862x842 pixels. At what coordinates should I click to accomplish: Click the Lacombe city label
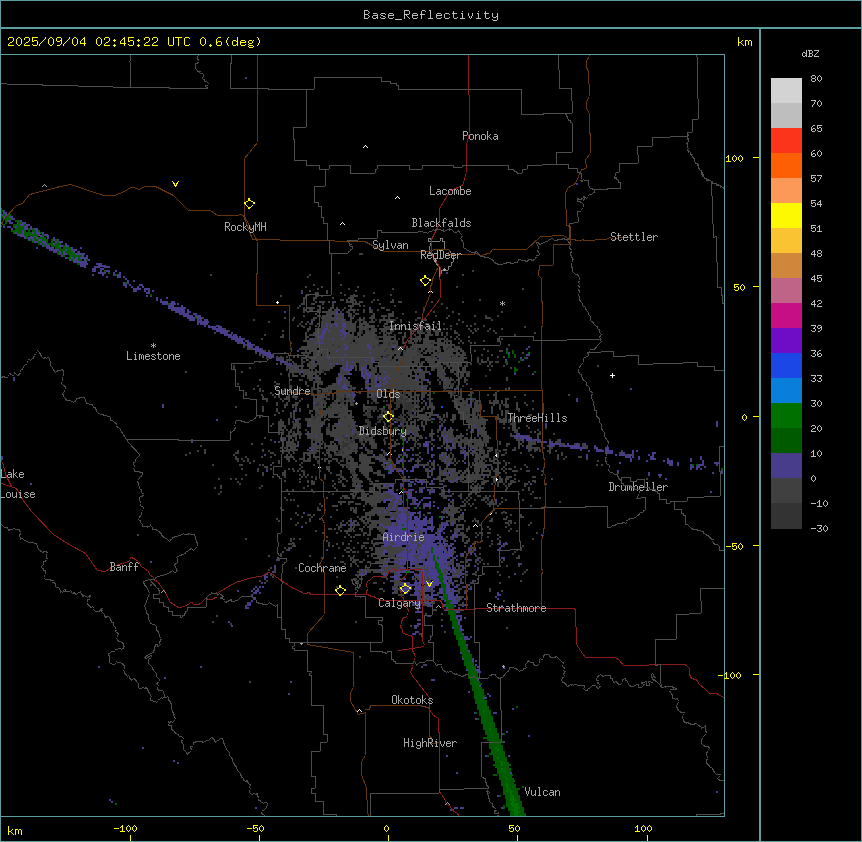(450, 191)
